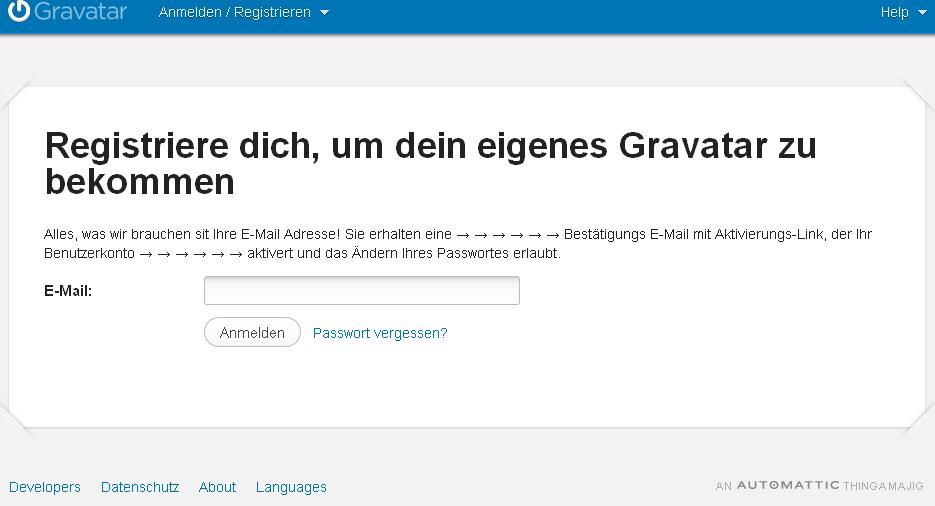Expand the arrow beside Anmelden / Registrieren
The width and height of the screenshot is (935, 506).
coord(324,13)
